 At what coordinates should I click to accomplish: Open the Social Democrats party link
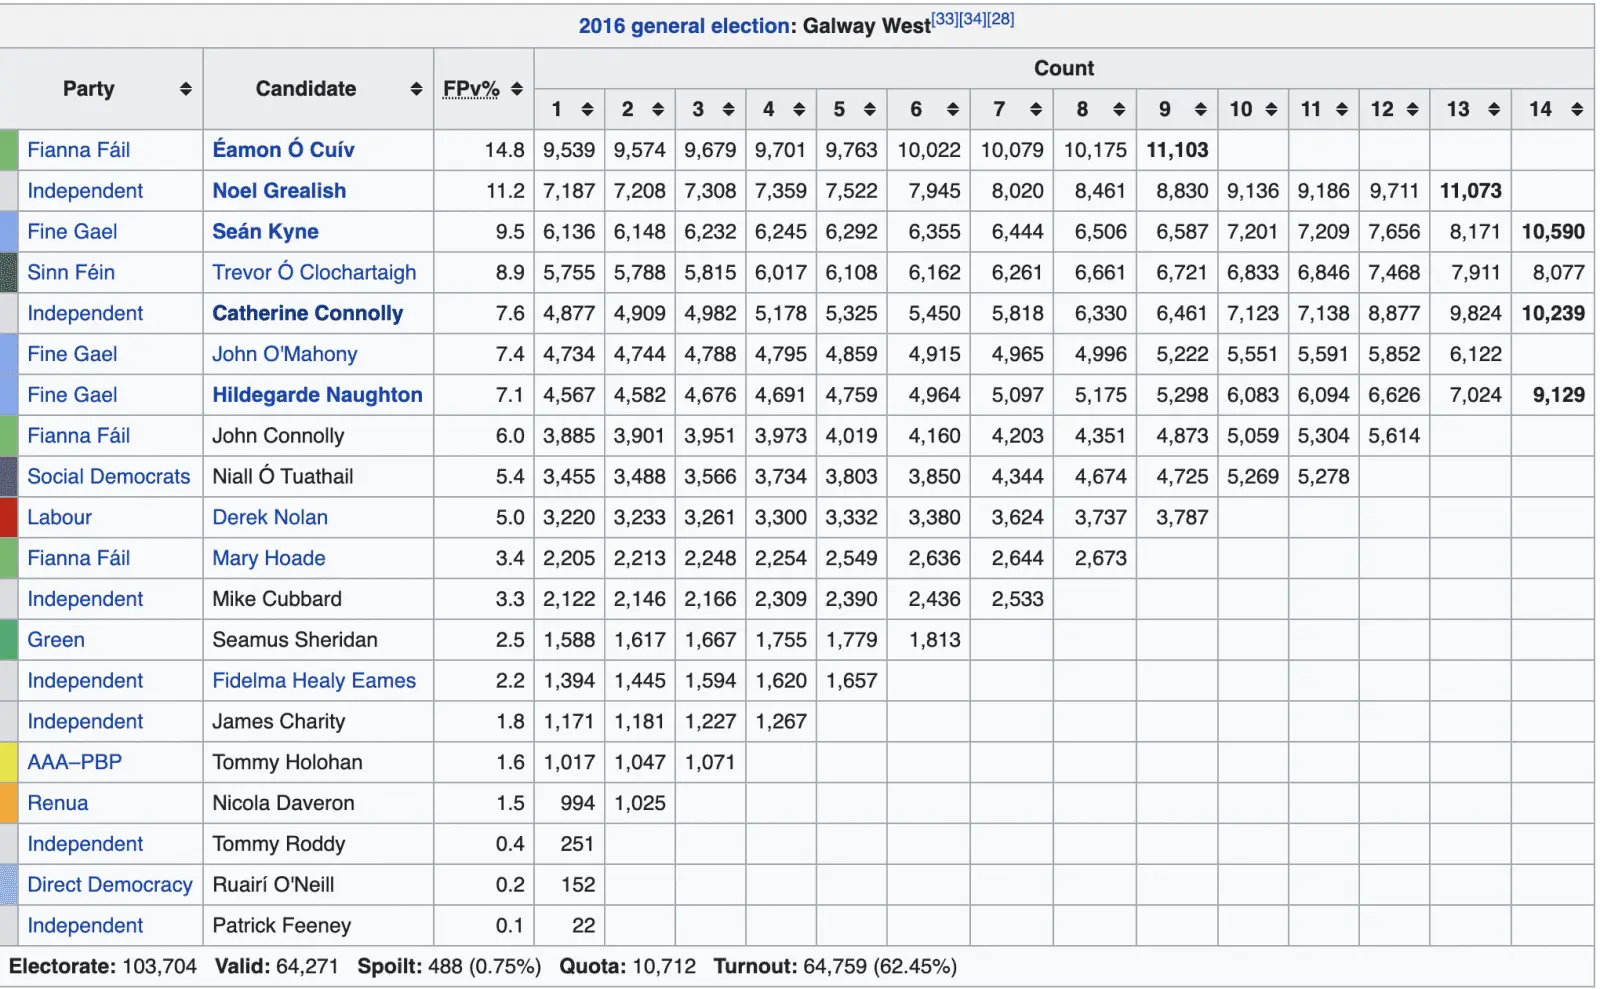[x=108, y=477]
